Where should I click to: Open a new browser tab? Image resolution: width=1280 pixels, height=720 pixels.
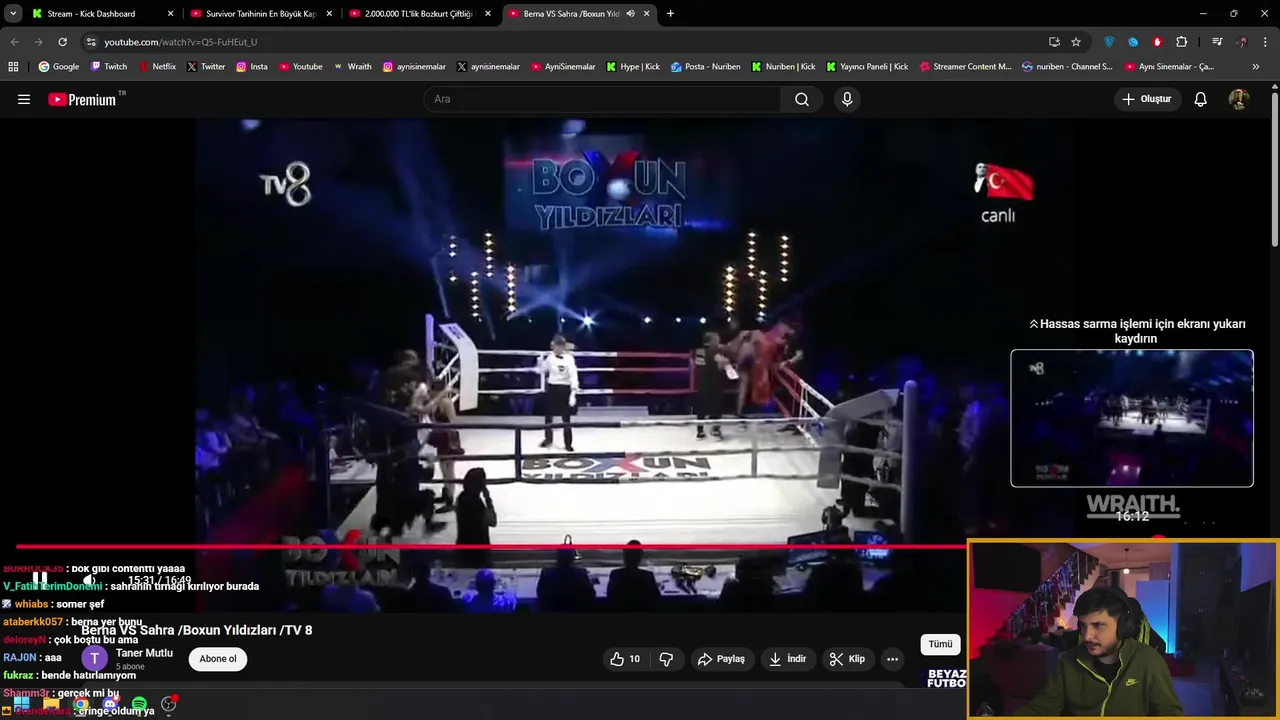(670, 14)
